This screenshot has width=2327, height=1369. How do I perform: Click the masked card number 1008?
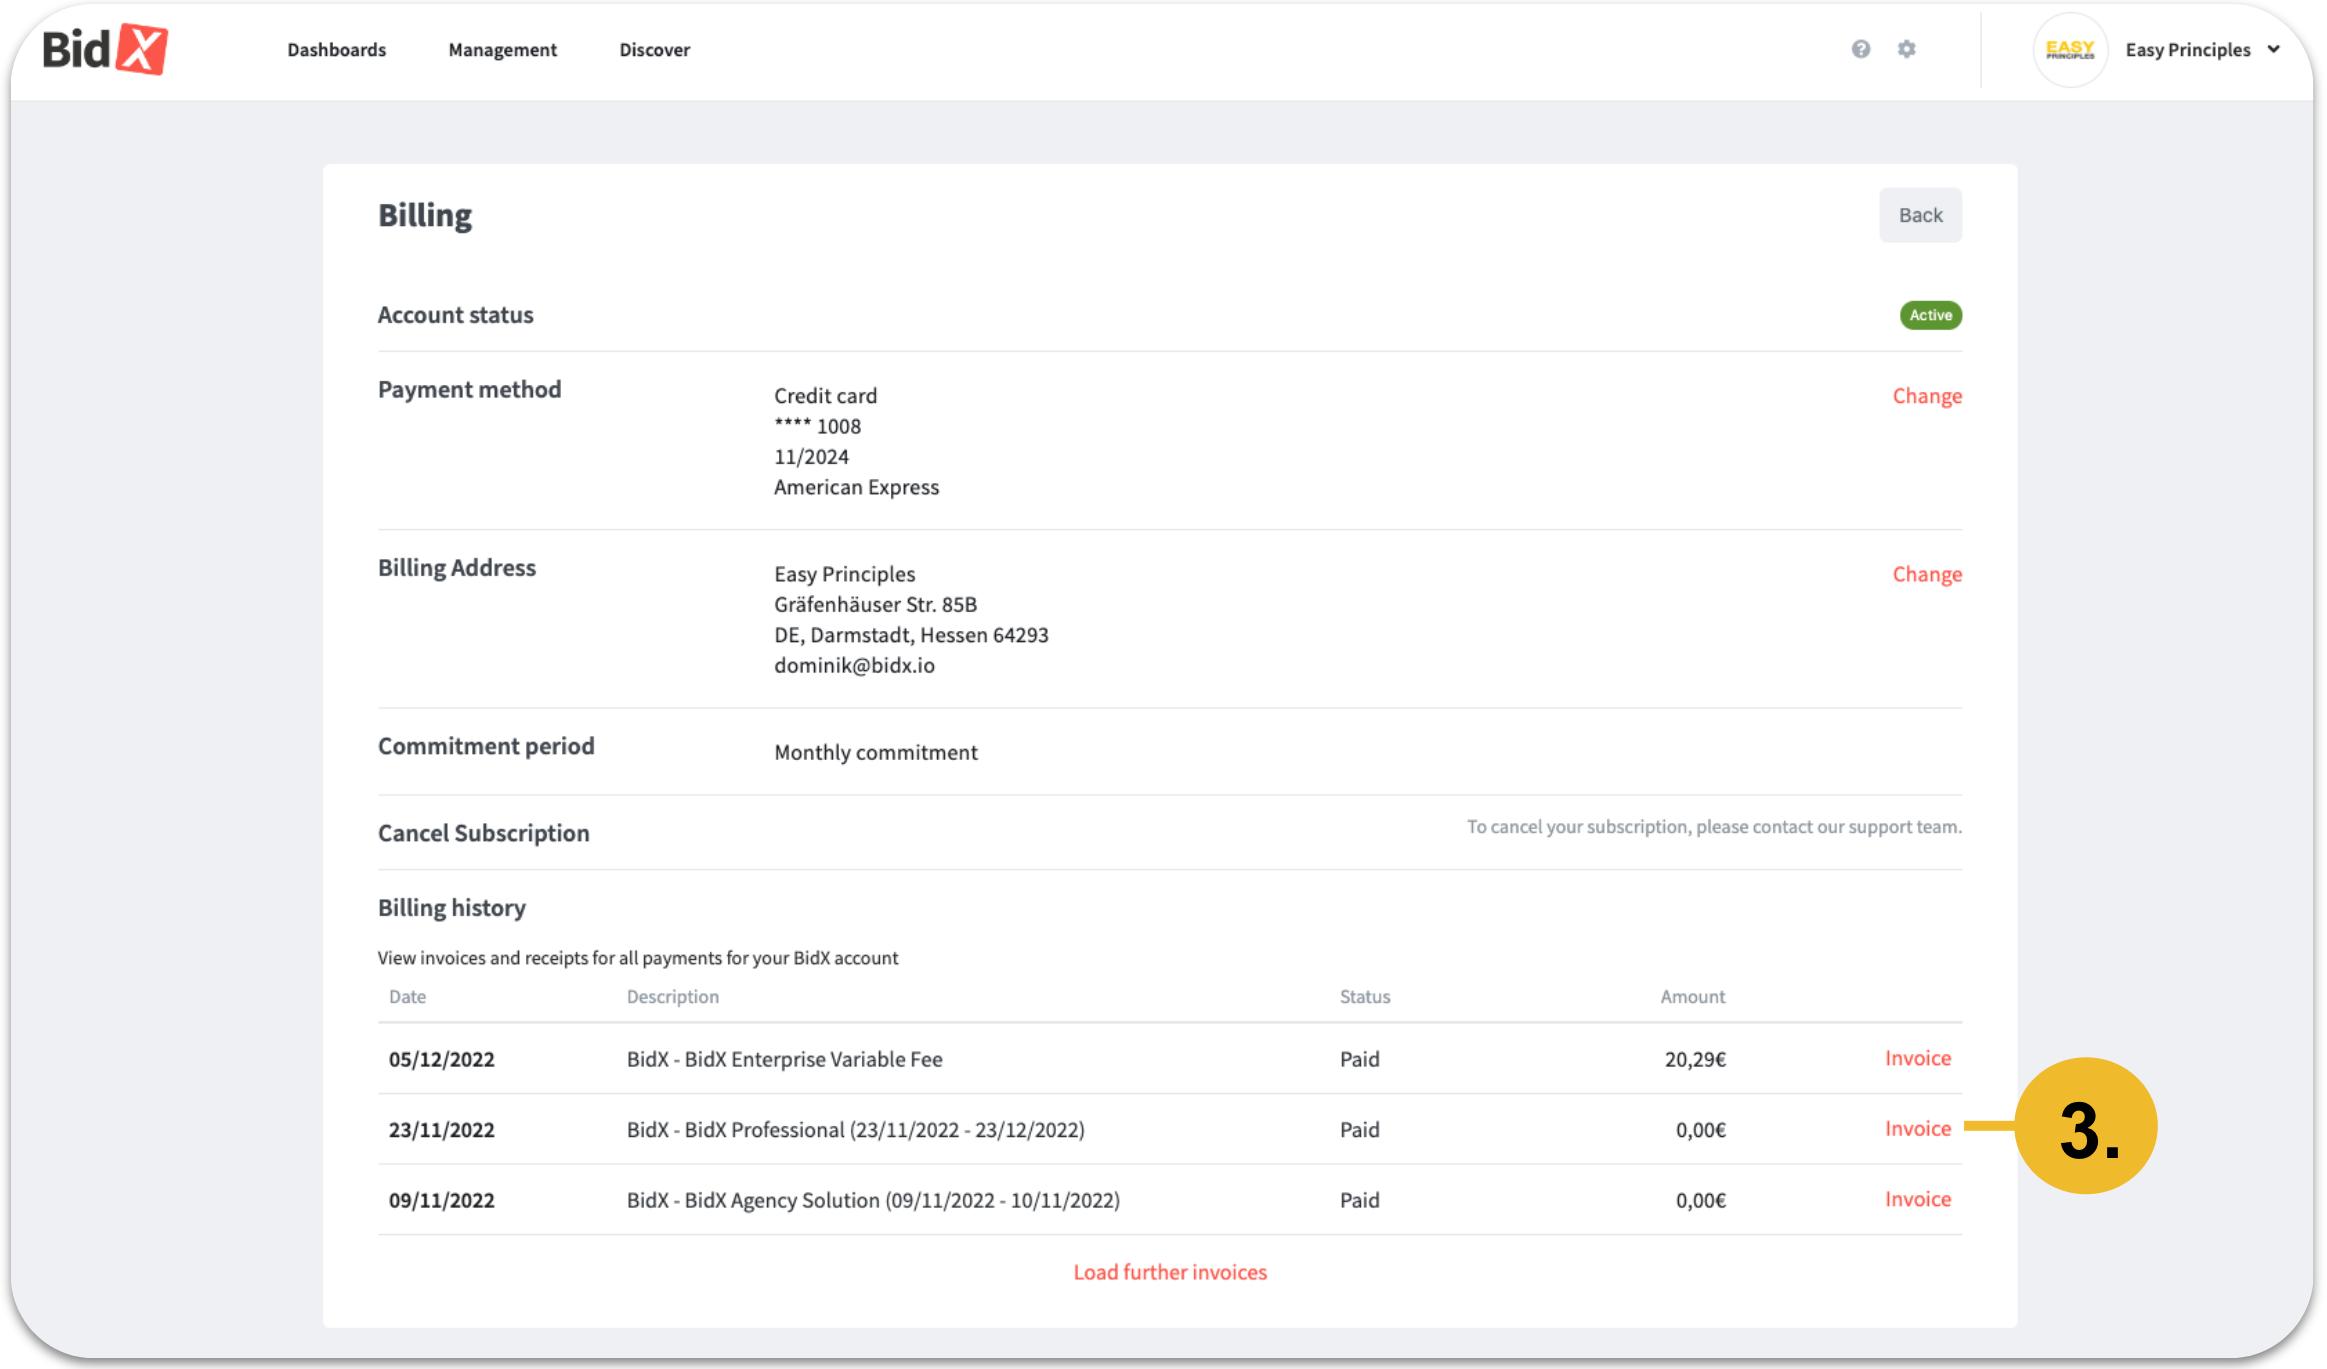pos(817,426)
